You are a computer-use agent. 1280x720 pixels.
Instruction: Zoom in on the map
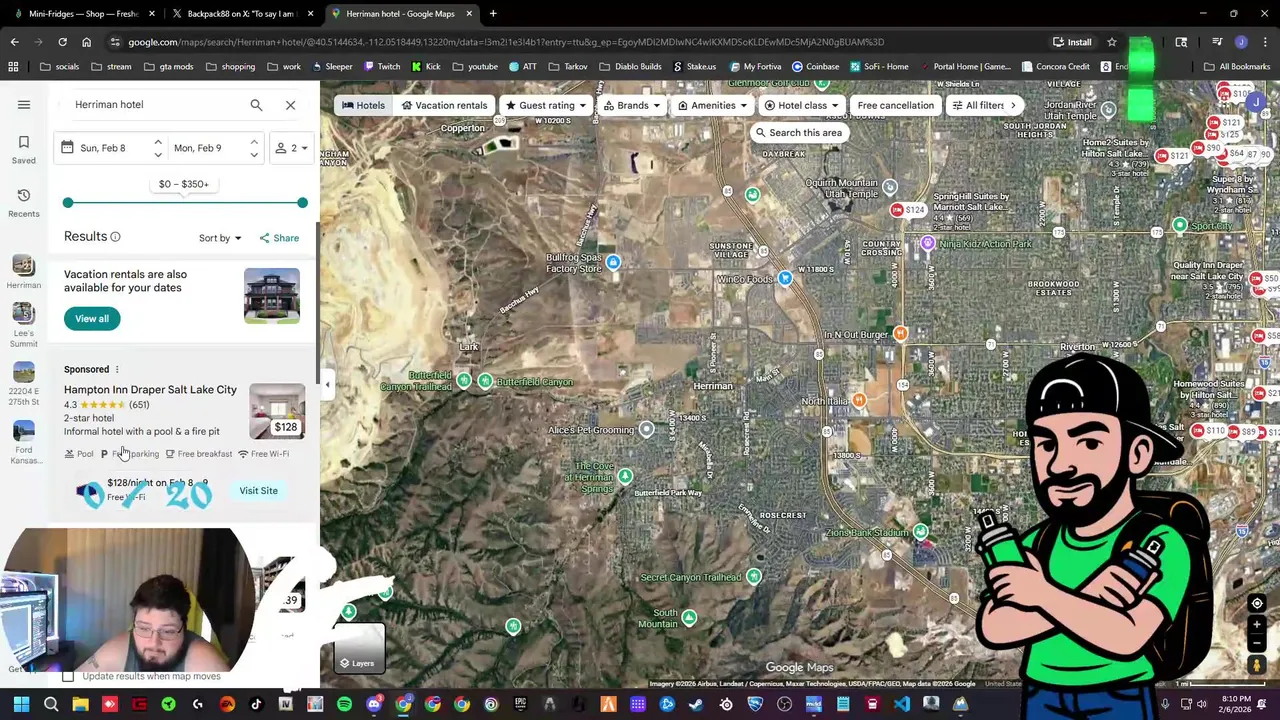tap(1257, 625)
